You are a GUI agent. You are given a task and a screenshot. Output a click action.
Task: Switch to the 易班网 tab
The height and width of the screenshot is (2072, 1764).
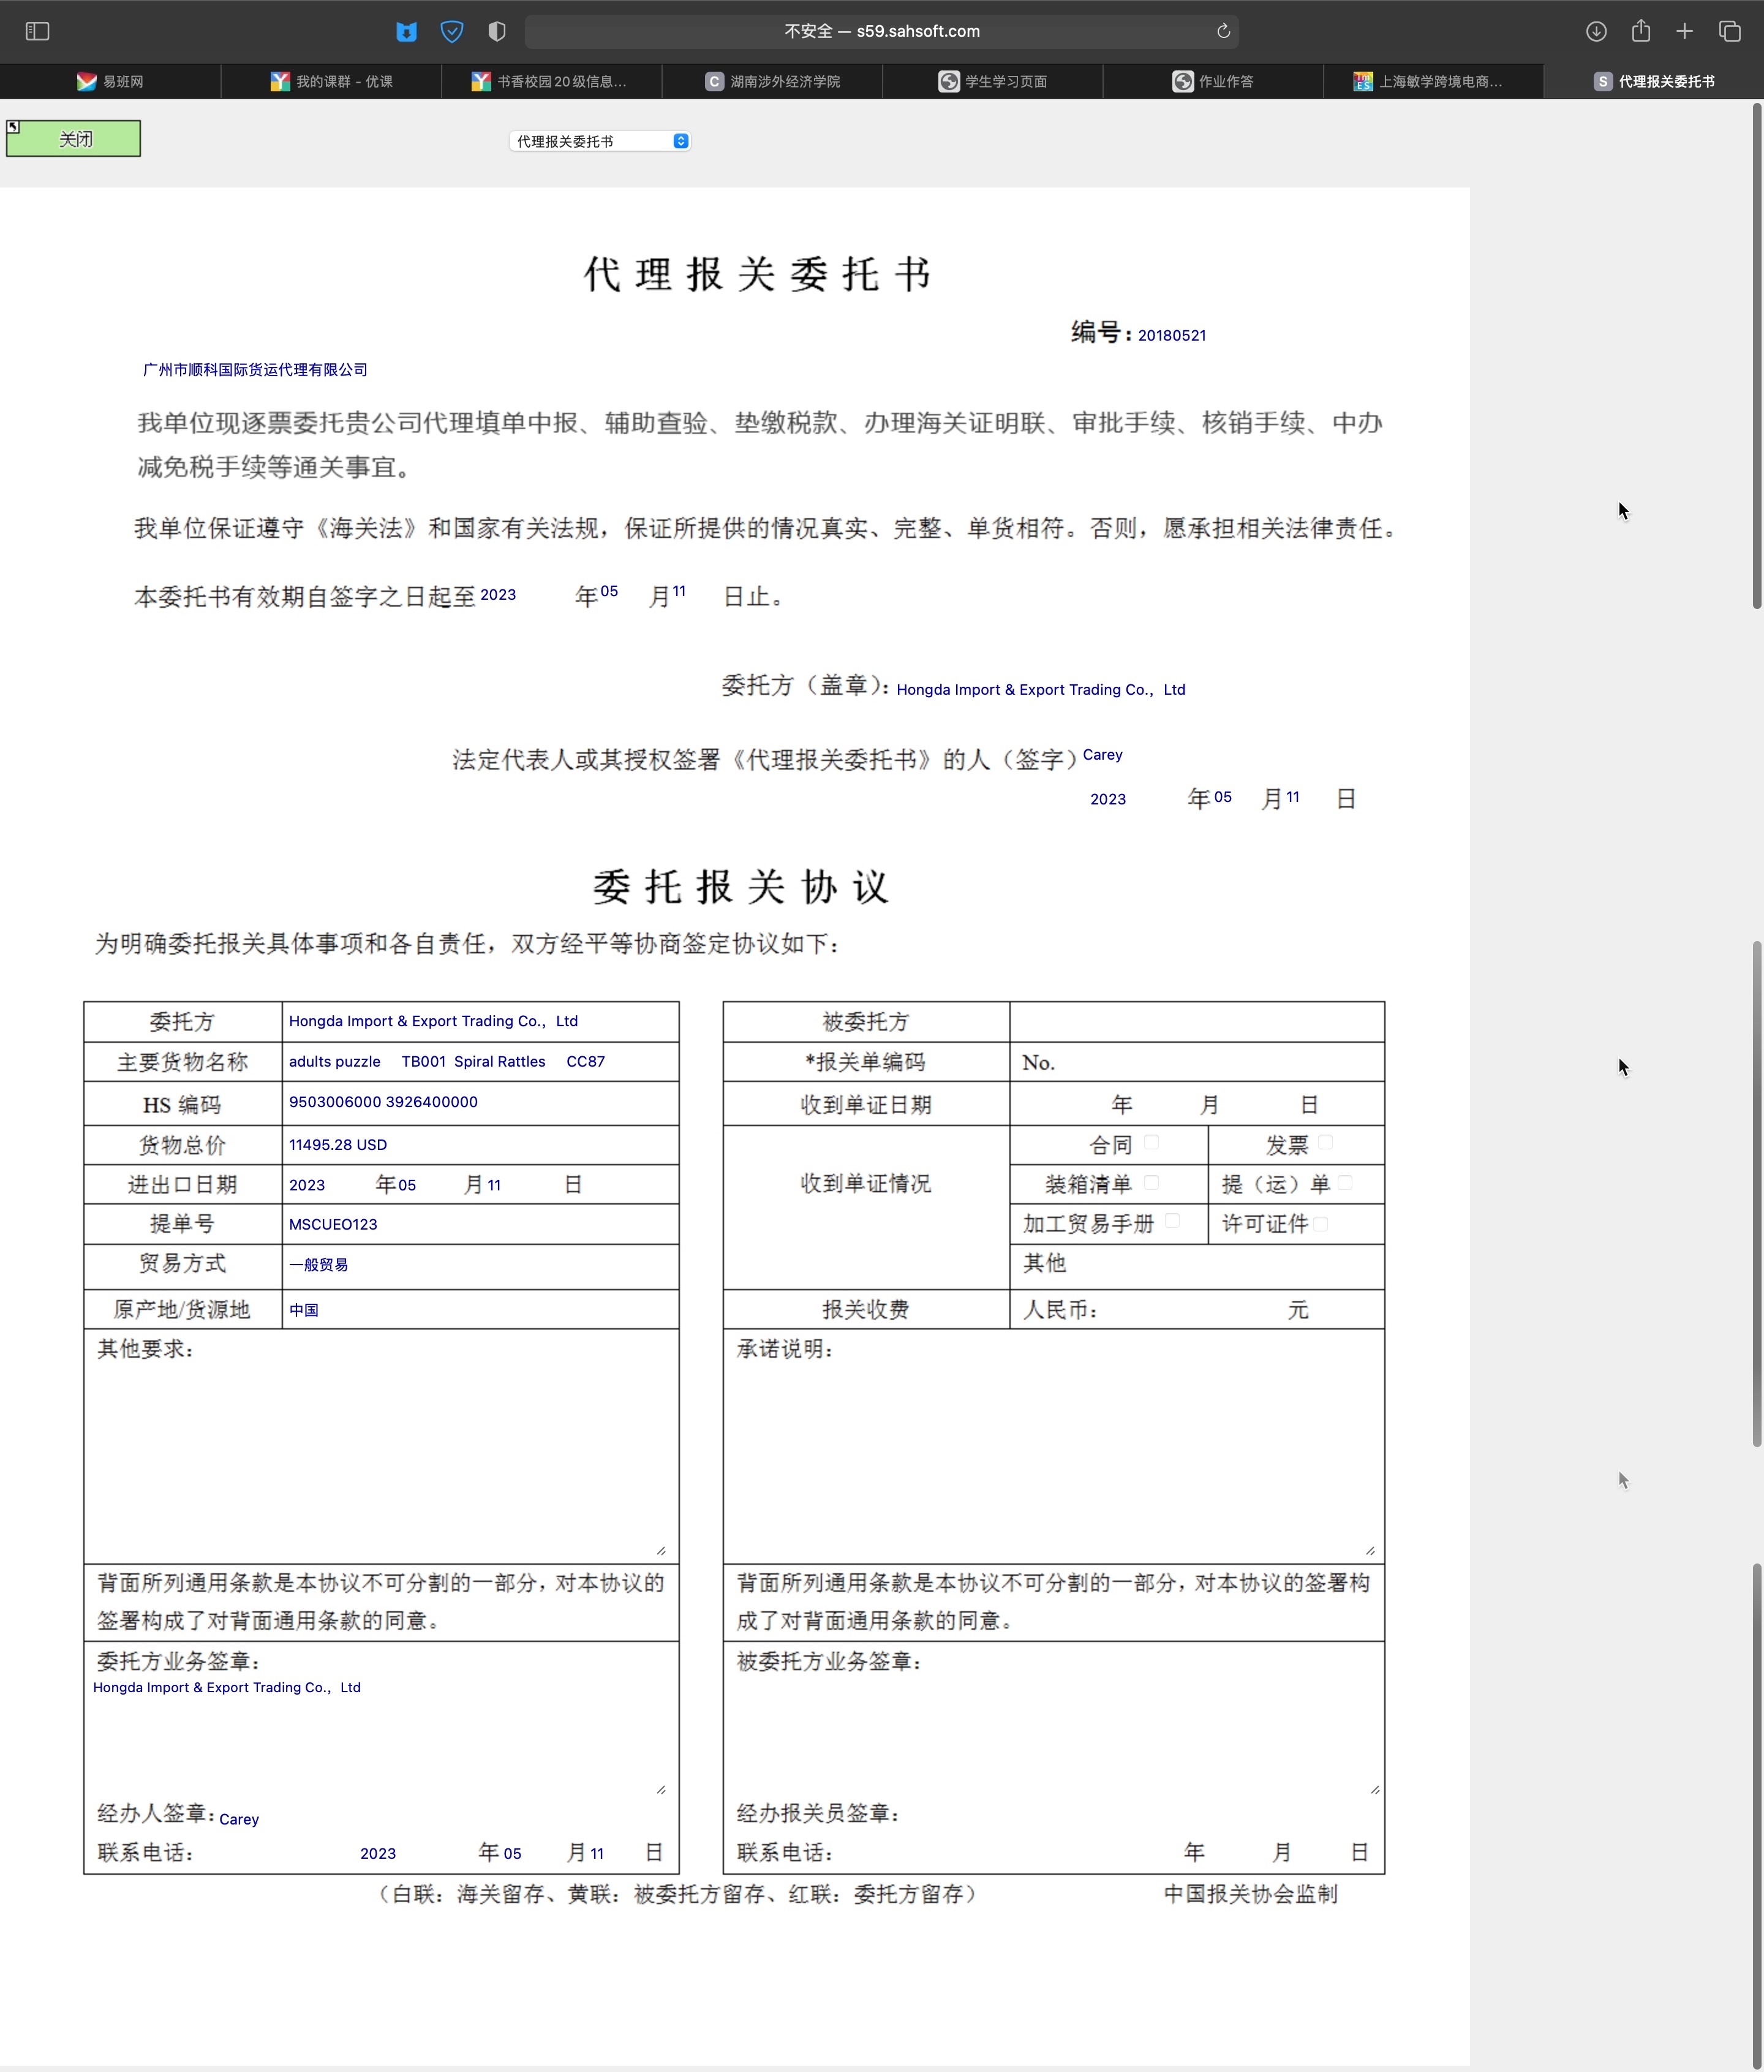[x=110, y=81]
